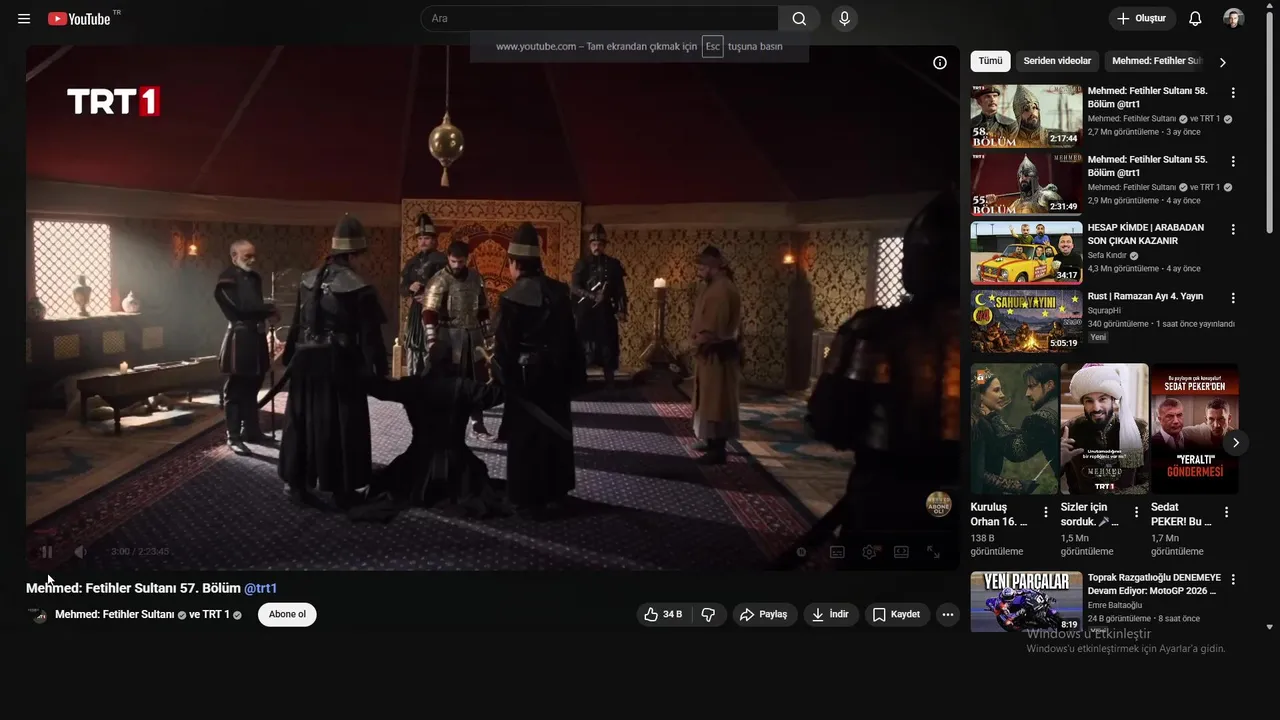Open options for Kuruluş Orhan short

pos(1046,512)
